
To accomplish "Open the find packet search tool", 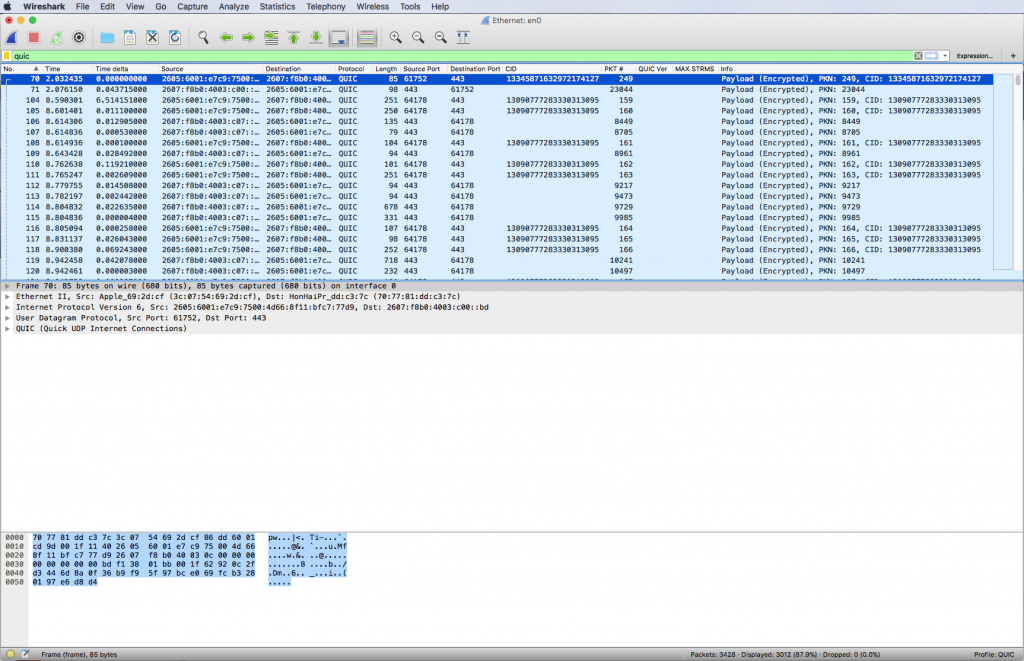I will (x=204, y=37).
